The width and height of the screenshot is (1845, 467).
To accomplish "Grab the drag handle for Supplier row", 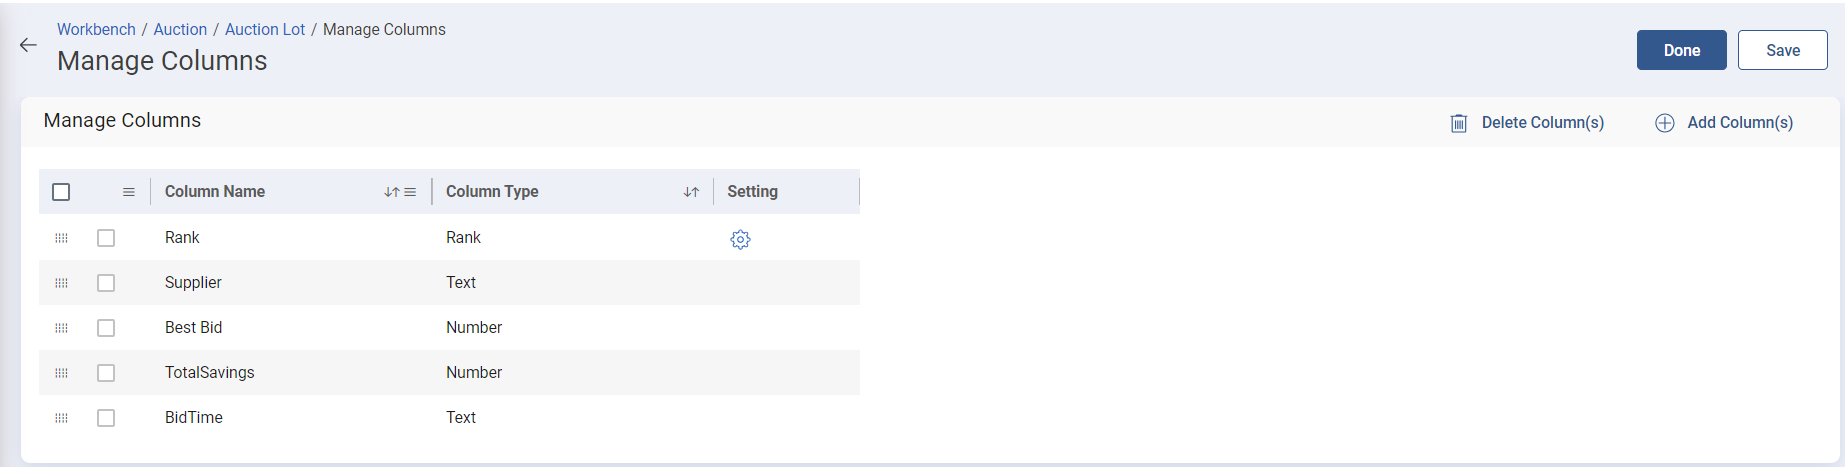I will coord(61,283).
